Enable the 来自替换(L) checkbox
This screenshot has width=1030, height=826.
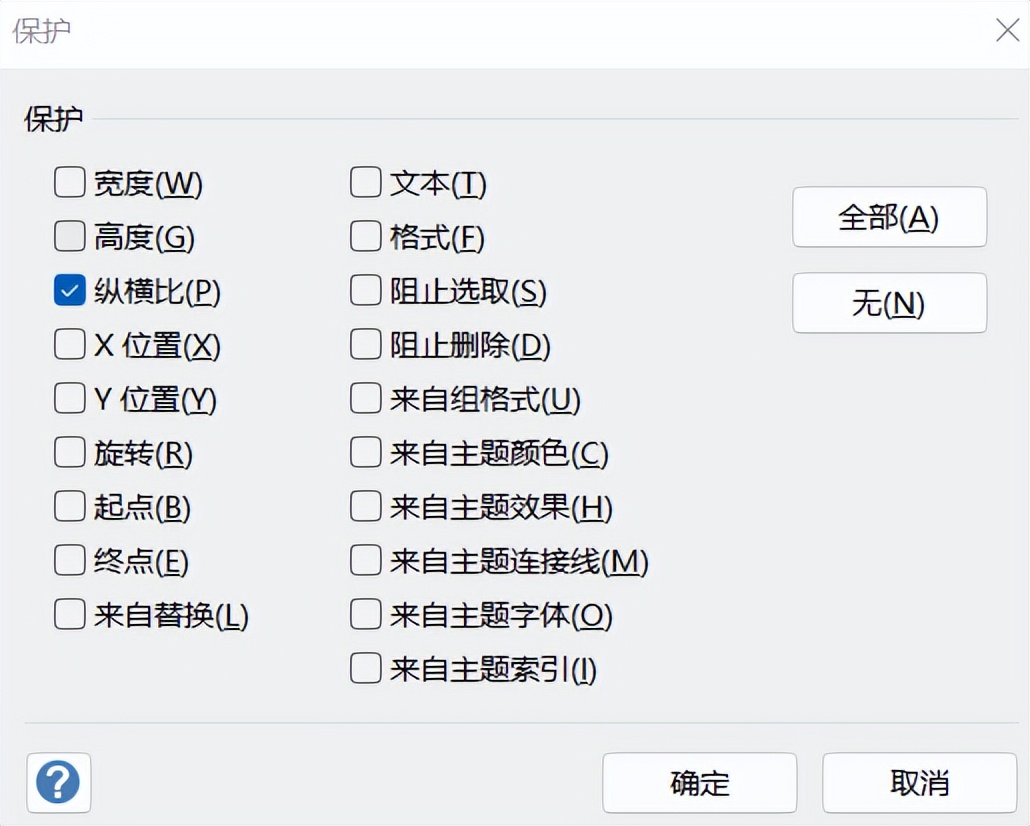(x=70, y=614)
